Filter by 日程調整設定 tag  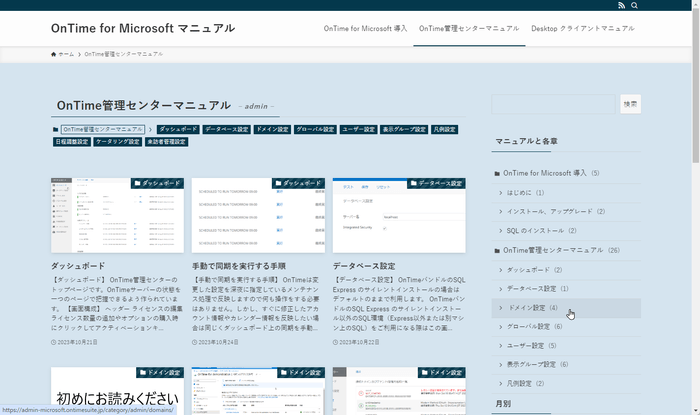(72, 142)
